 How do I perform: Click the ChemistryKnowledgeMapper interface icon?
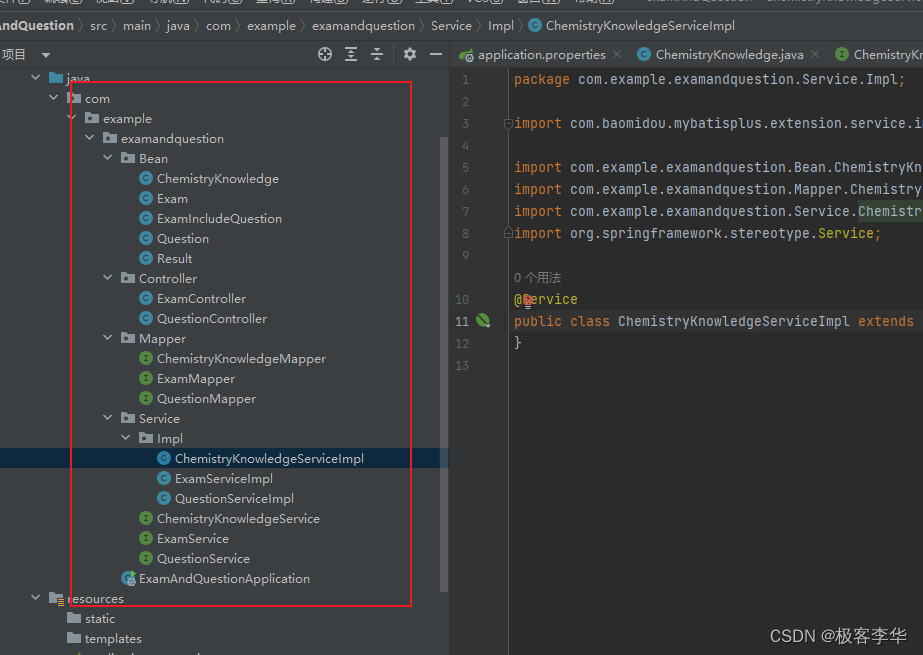[x=146, y=358]
